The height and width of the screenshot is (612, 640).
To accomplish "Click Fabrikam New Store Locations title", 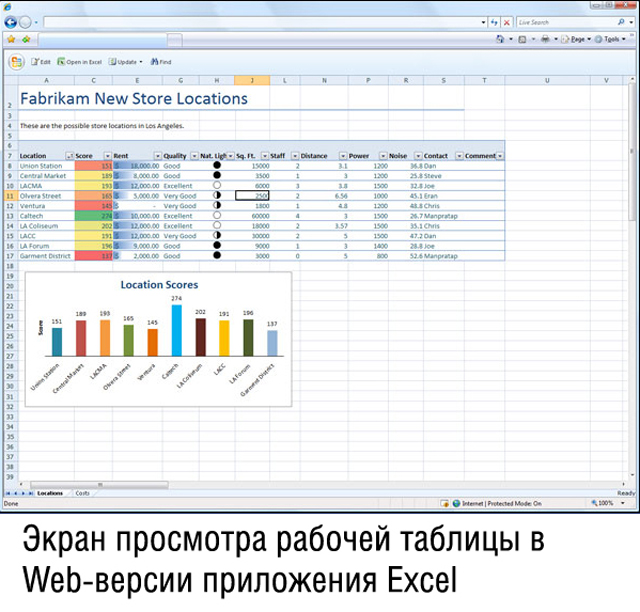I will tap(134, 99).
